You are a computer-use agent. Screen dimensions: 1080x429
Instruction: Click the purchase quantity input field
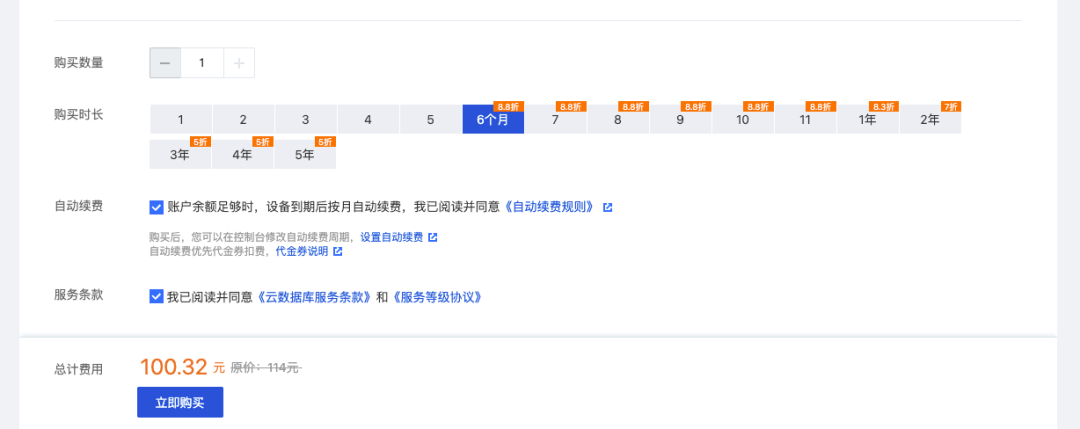pos(202,63)
